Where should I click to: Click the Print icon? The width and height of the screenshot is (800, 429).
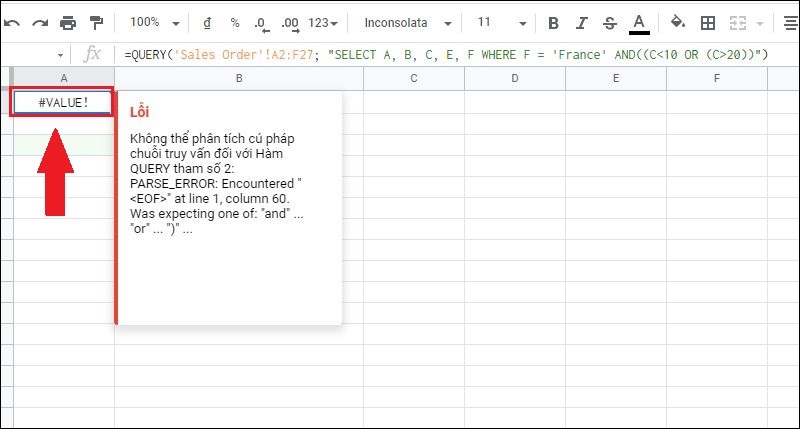pyautogui.click(x=68, y=23)
